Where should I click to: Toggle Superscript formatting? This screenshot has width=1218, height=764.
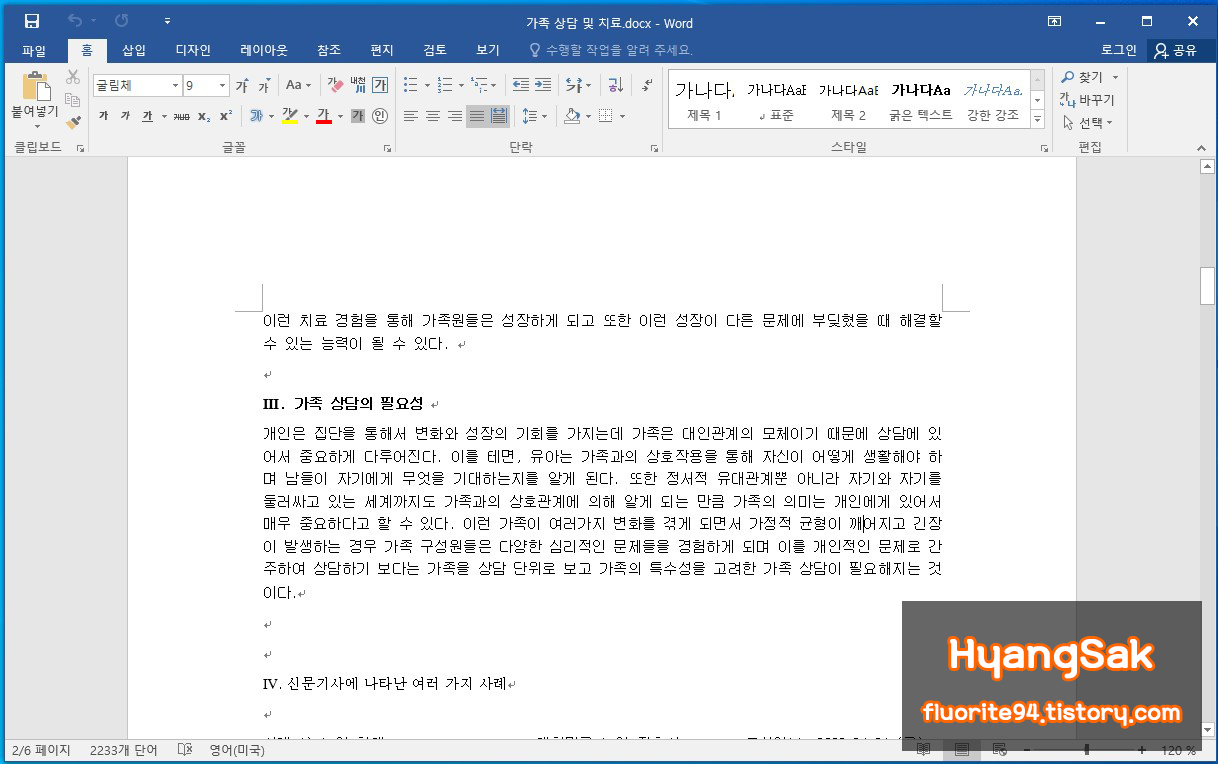click(x=226, y=117)
